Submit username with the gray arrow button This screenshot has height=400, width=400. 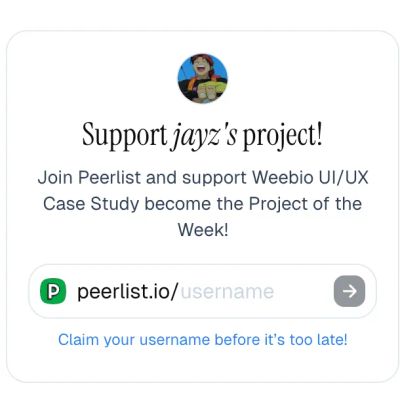(349, 291)
